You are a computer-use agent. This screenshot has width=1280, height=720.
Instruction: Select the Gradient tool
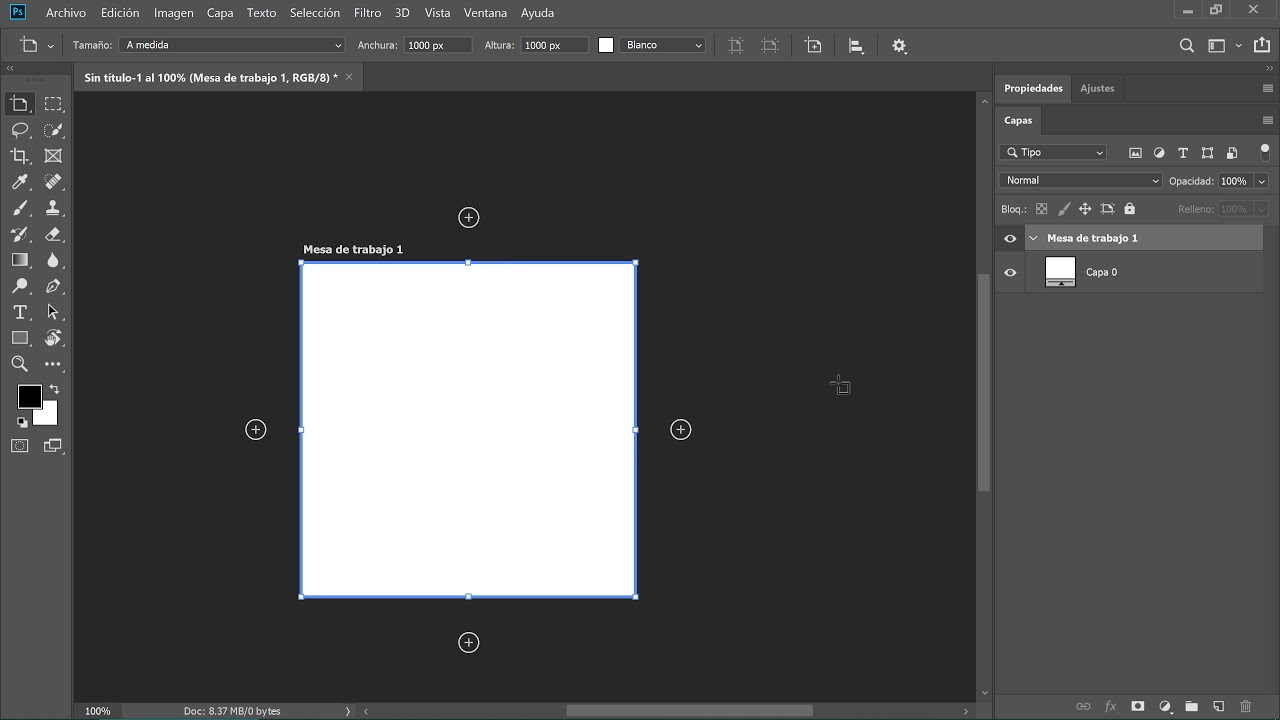click(x=20, y=260)
